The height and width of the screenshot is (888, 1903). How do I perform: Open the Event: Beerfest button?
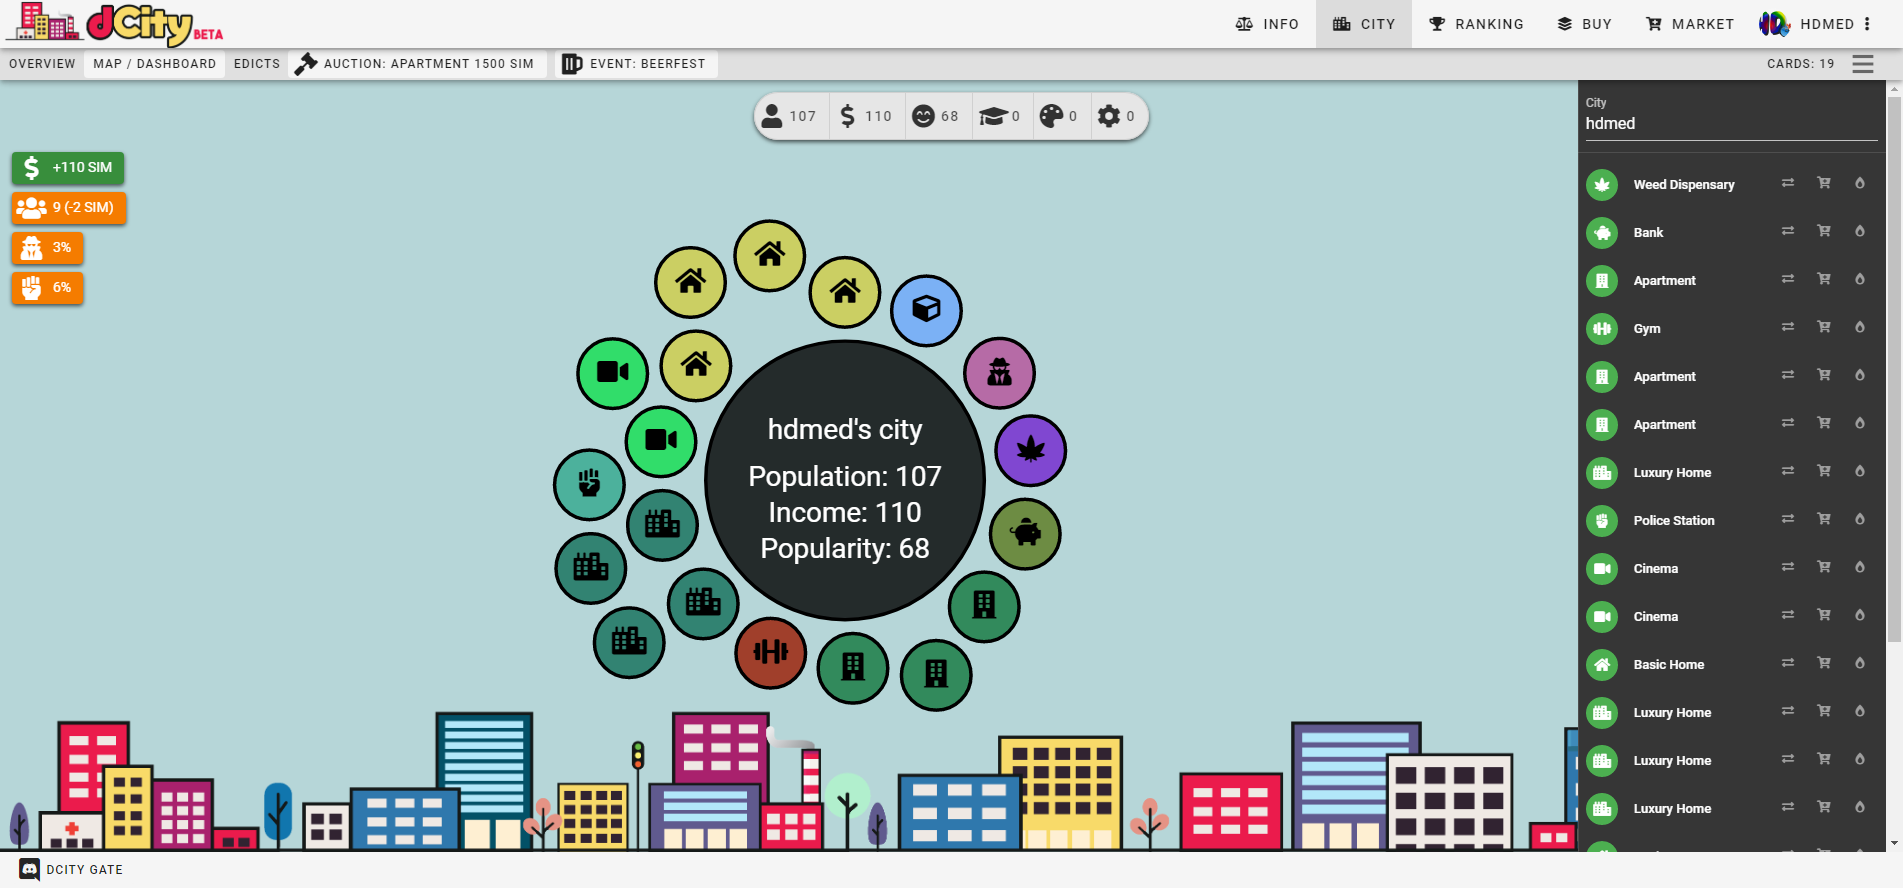(x=636, y=64)
